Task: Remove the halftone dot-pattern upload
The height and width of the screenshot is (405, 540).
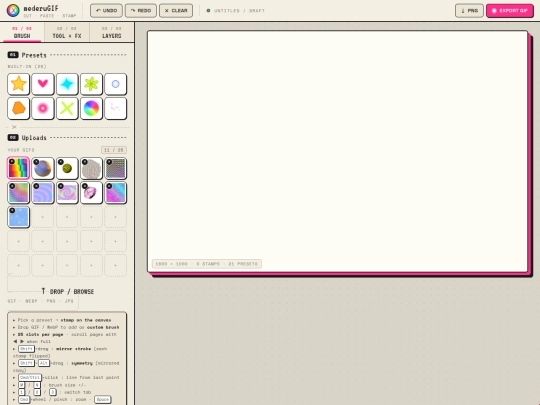Action: (109, 162)
